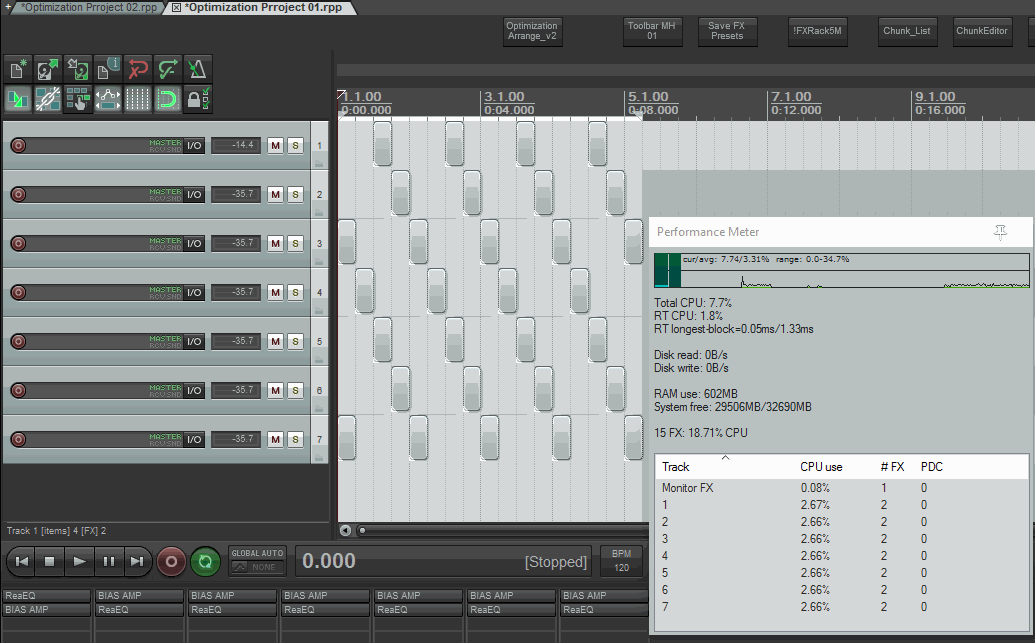Toggle snap via the magnet icon
Viewport: 1035px width, 643px height.
coord(168,99)
